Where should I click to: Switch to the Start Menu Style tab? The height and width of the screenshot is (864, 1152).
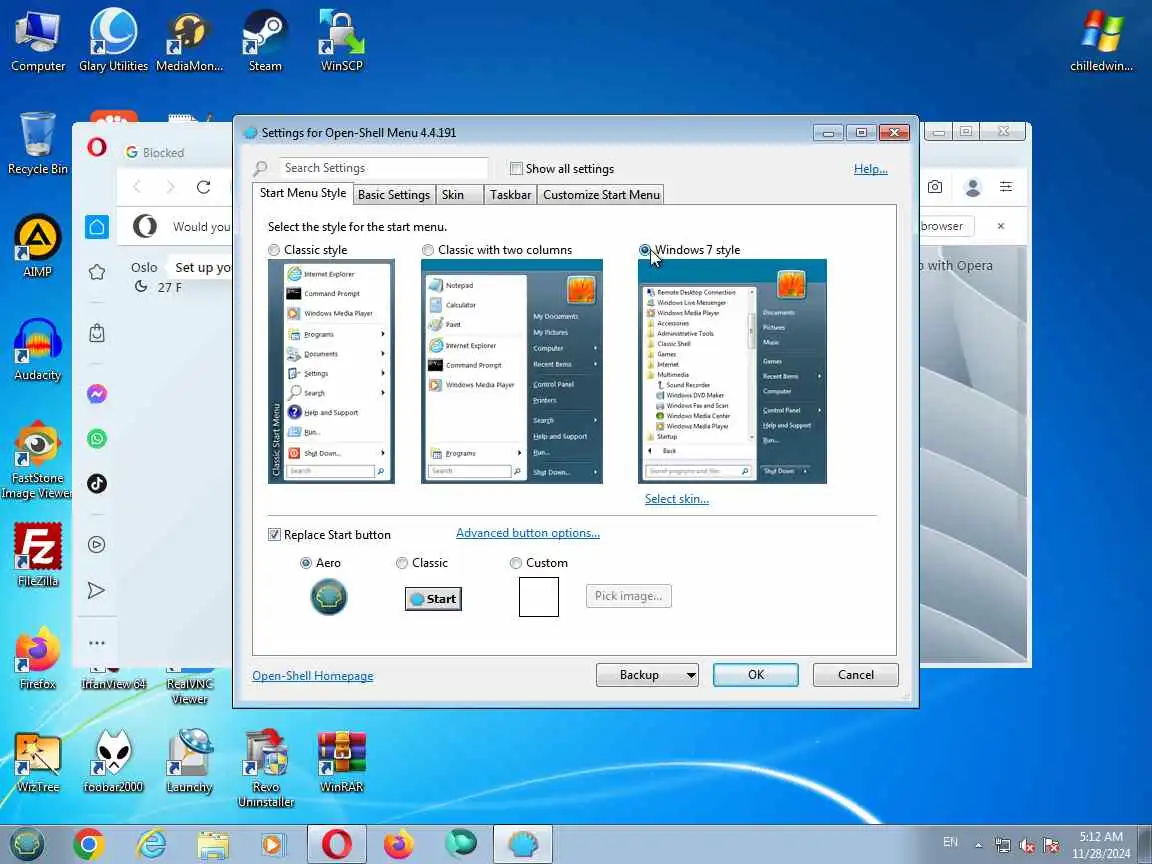(303, 193)
